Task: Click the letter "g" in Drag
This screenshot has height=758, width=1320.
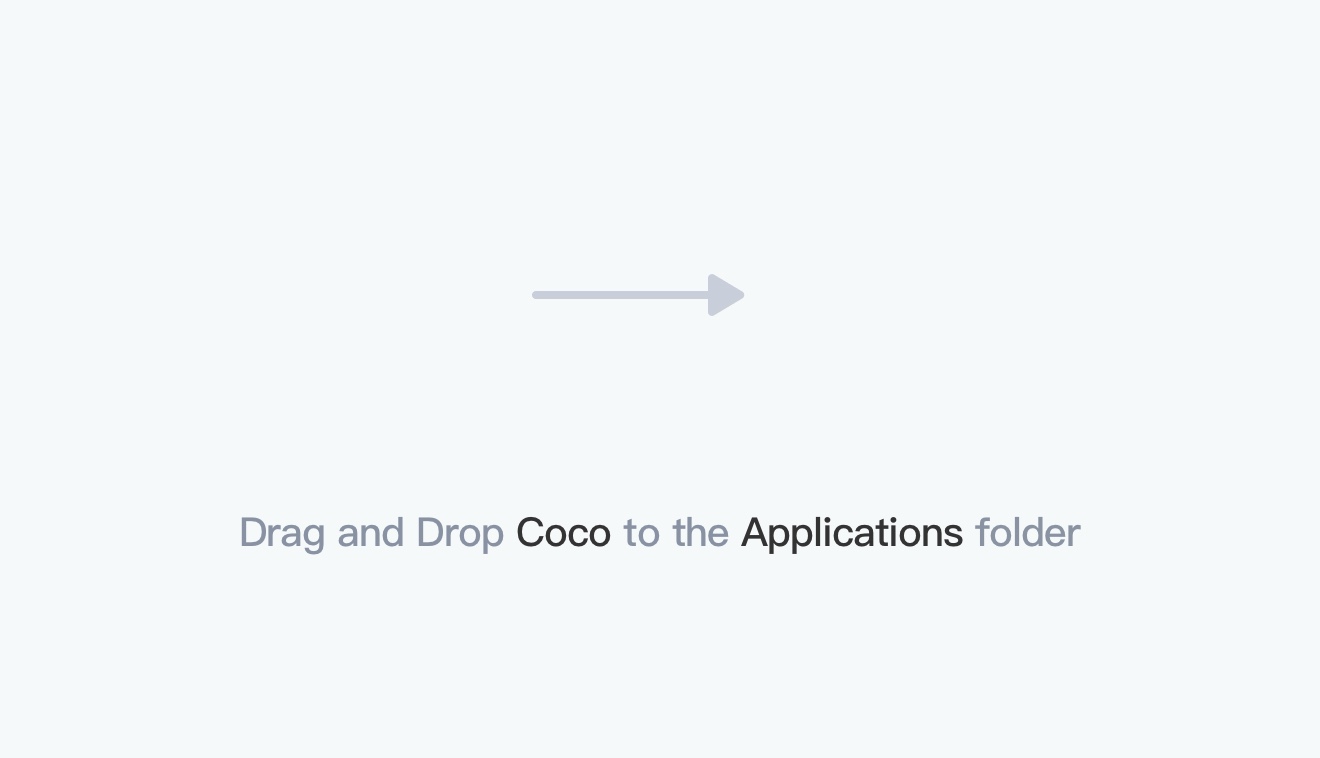Action: [314, 537]
